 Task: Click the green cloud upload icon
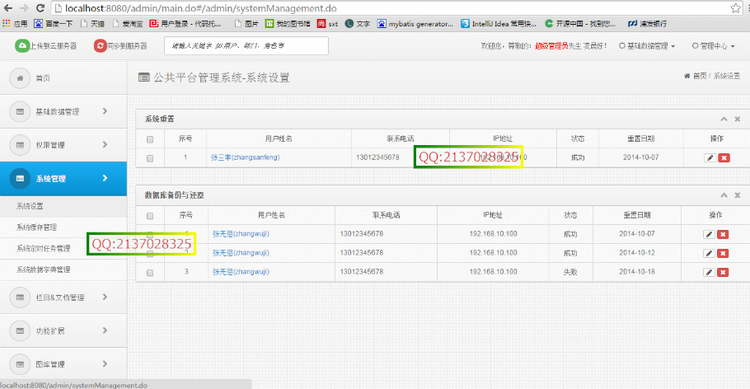(22, 45)
